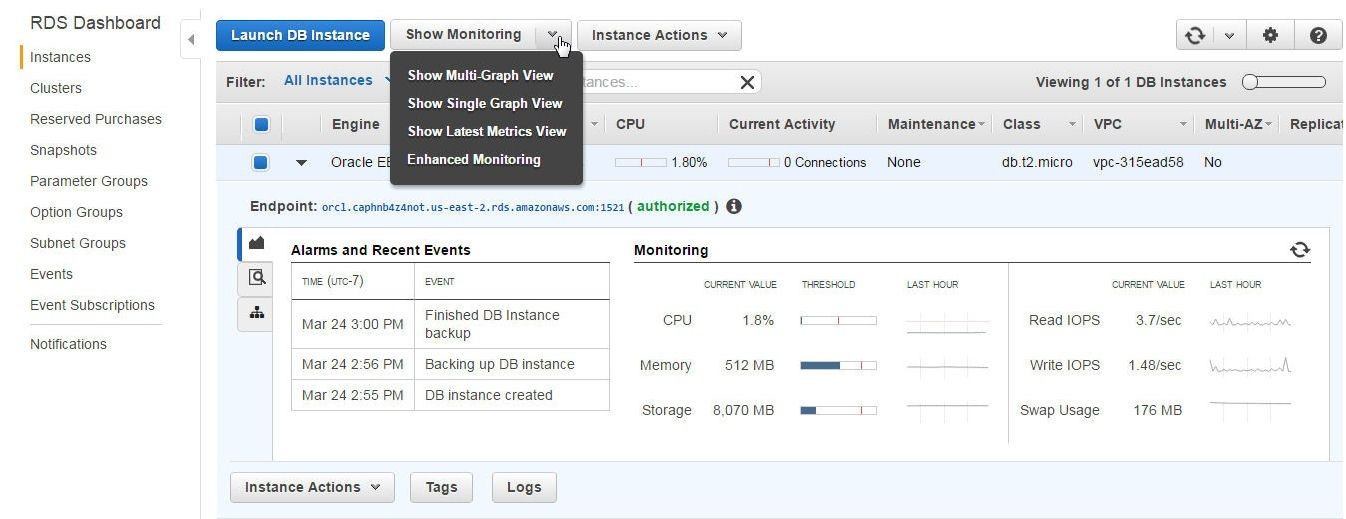Open the help question mark icon
This screenshot has width=1346, height=519.
[x=1318, y=35]
